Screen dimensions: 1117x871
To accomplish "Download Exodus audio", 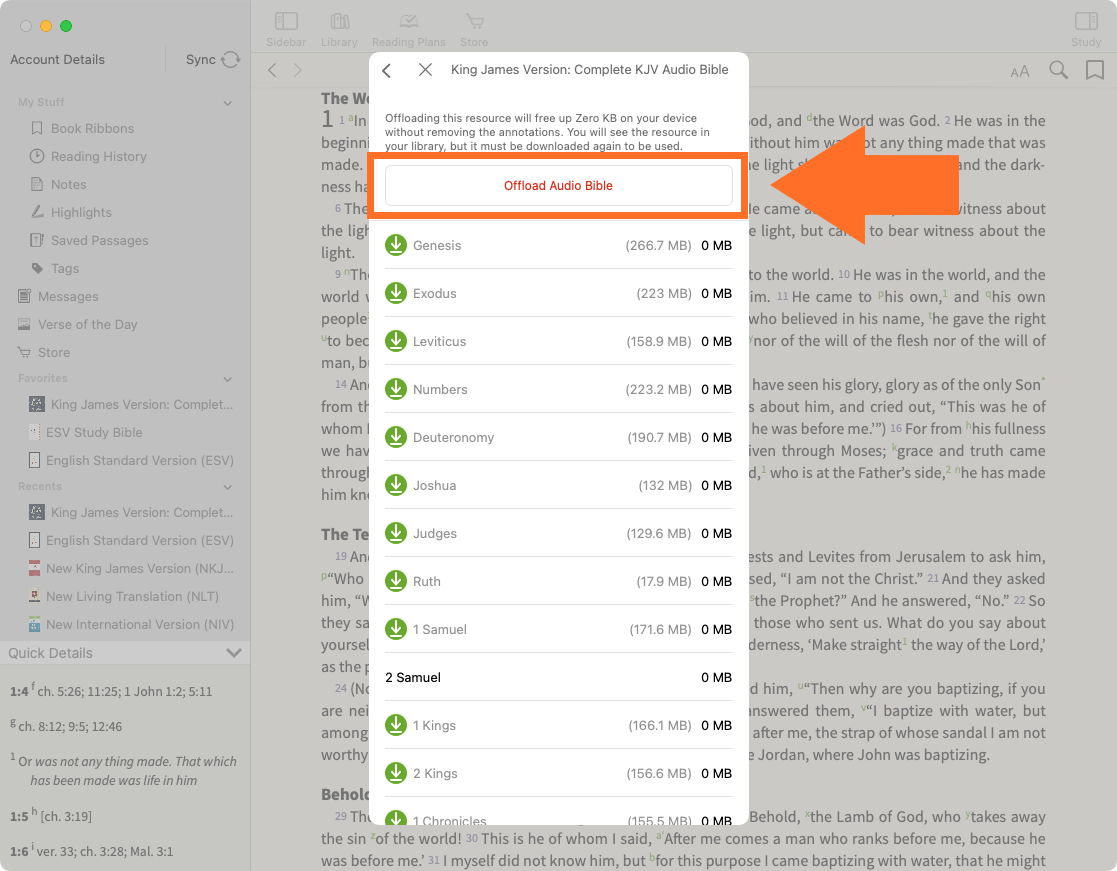I will tap(396, 293).
